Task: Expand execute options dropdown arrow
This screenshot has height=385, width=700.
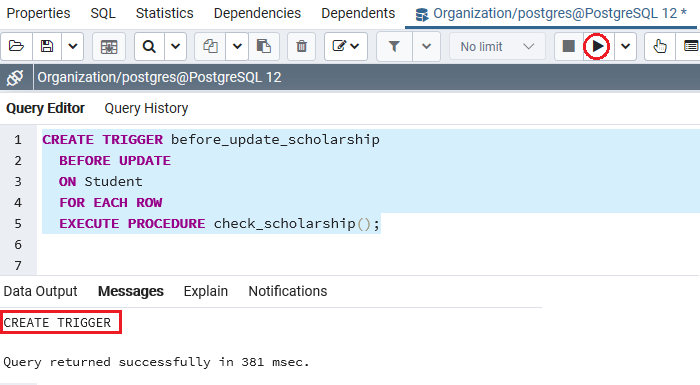Action: [x=625, y=46]
